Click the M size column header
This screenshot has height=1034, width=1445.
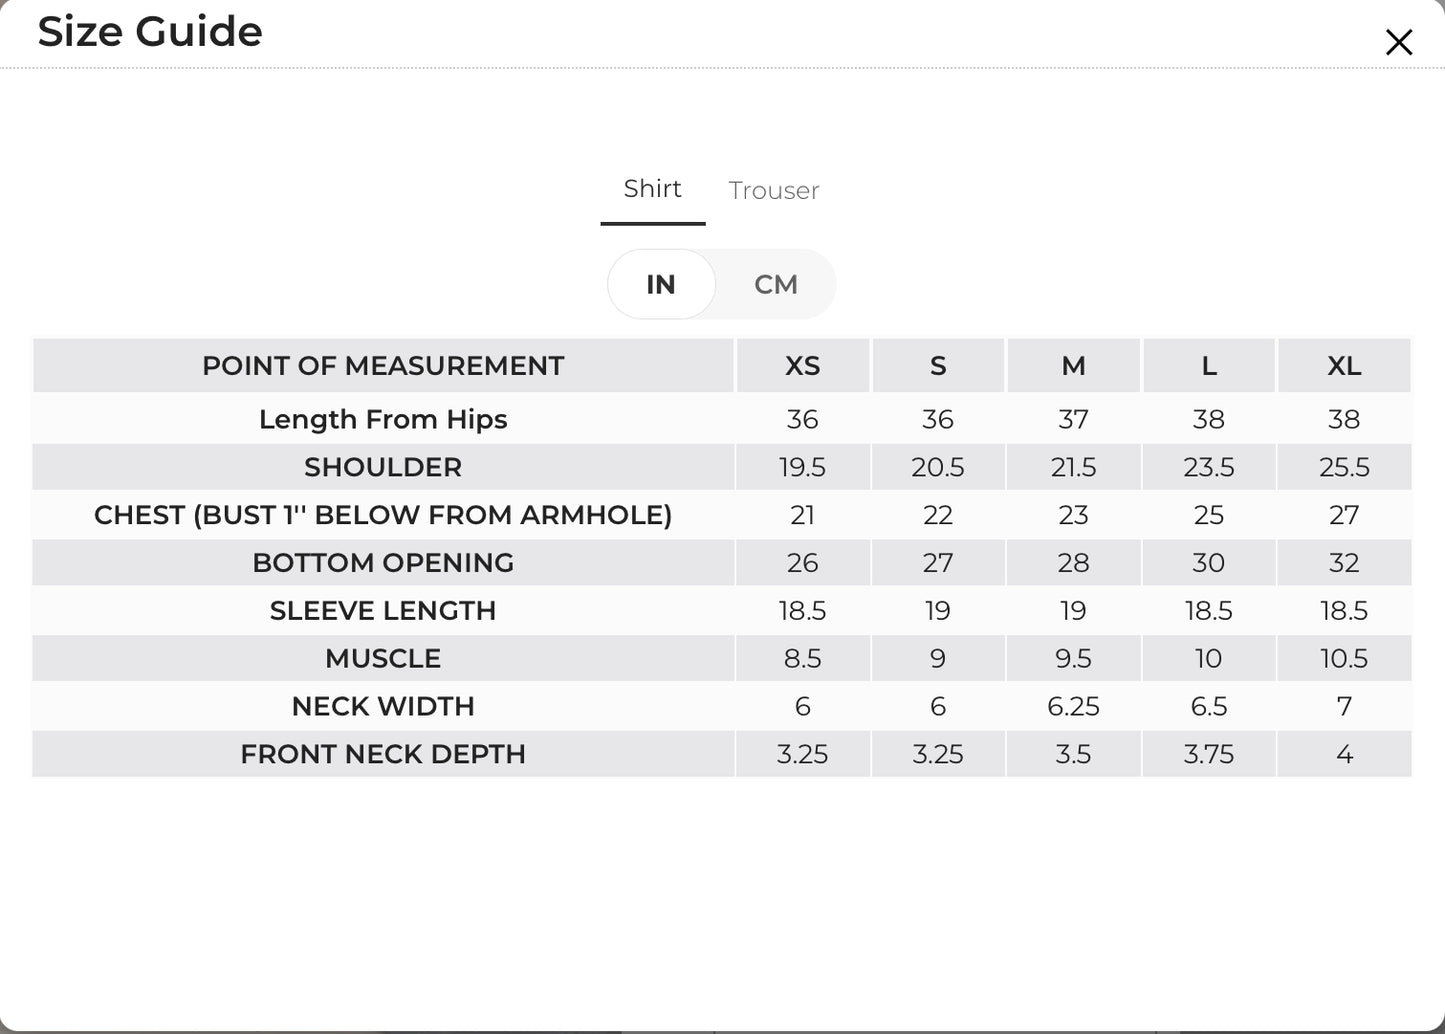click(1073, 366)
